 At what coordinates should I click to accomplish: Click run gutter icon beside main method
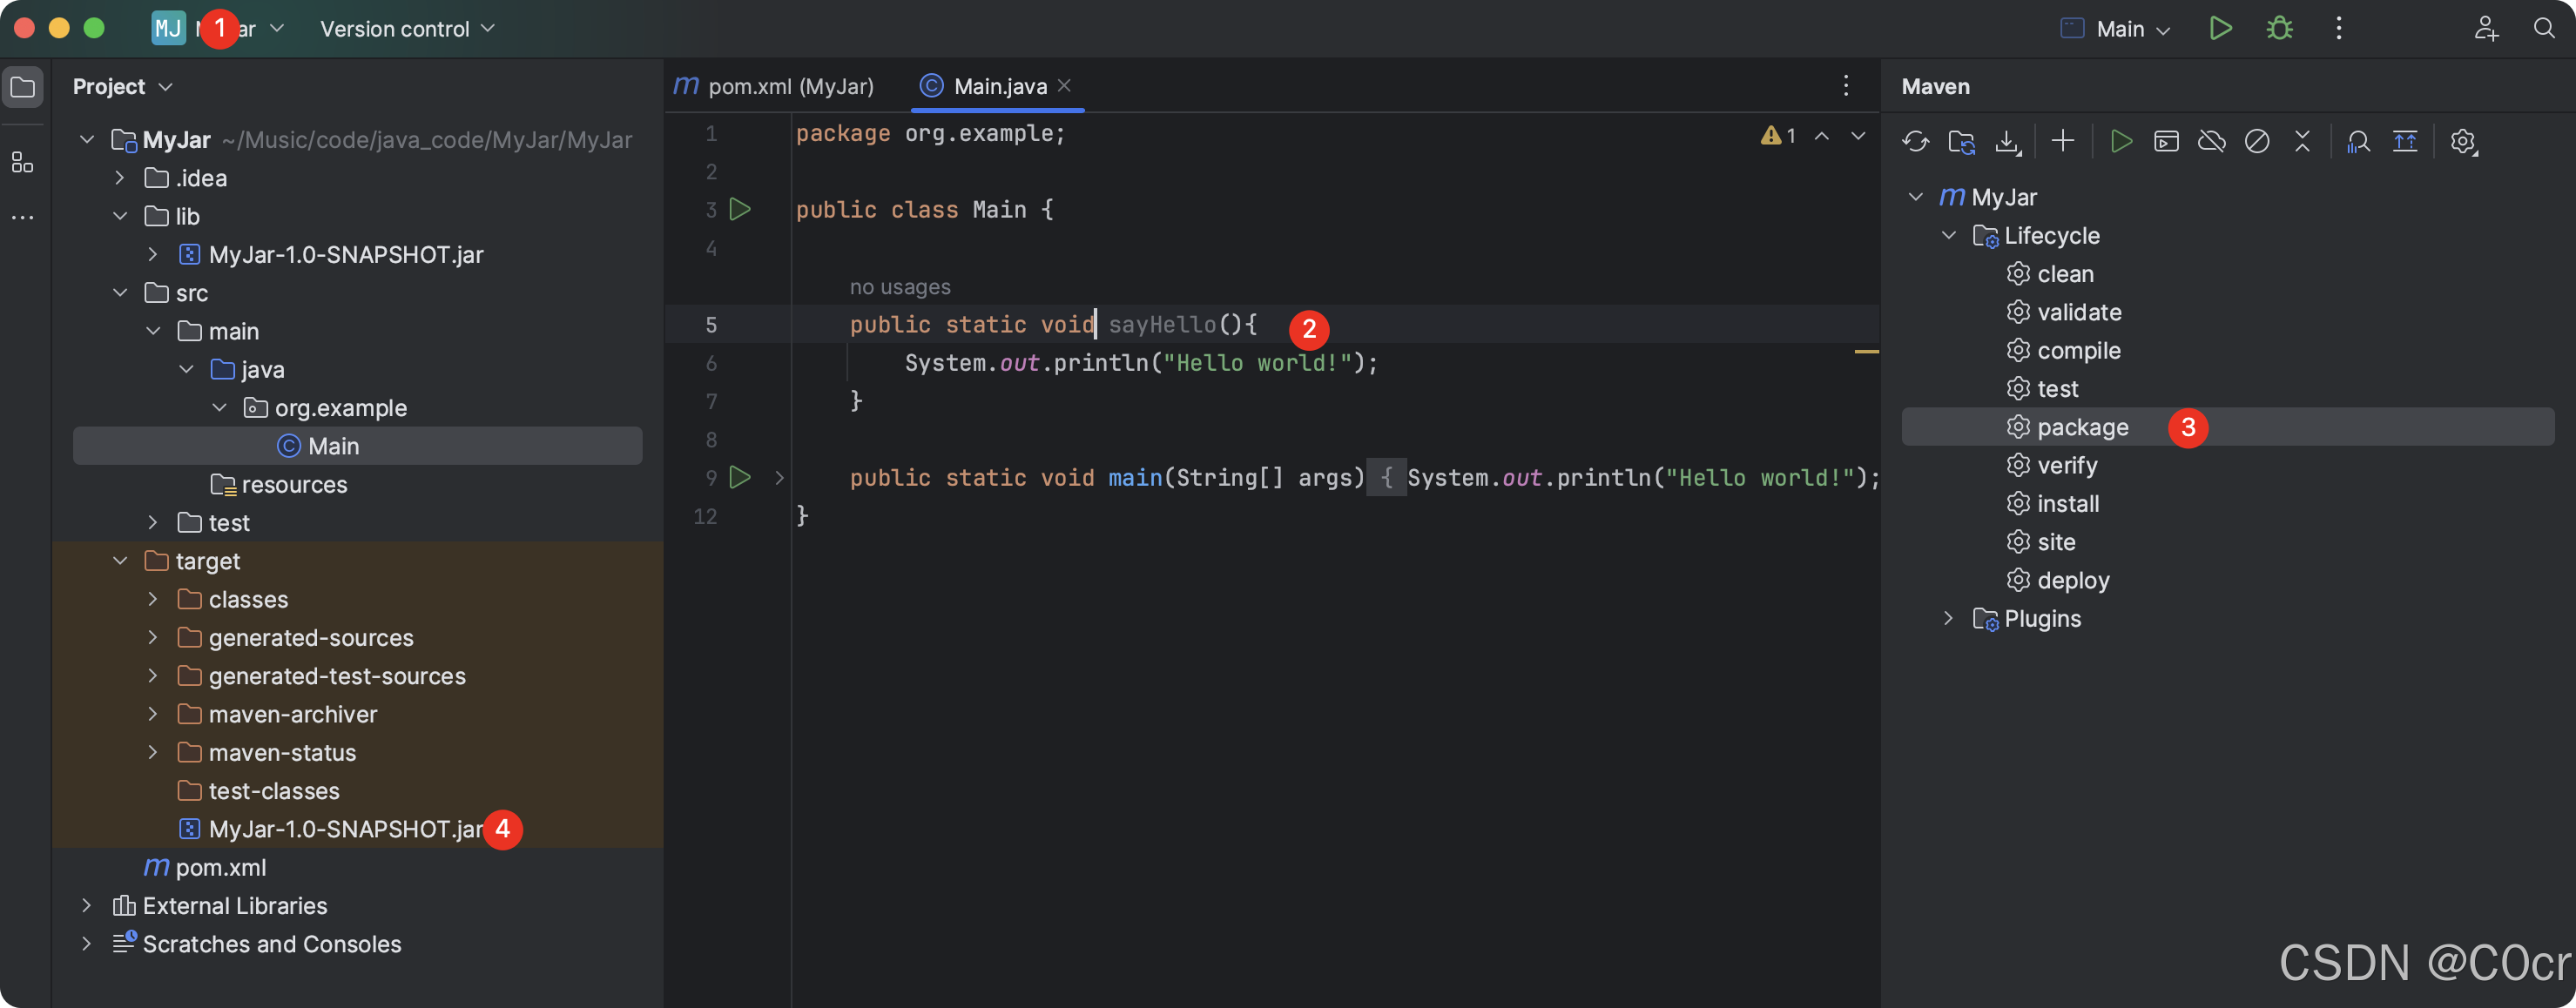click(x=740, y=477)
